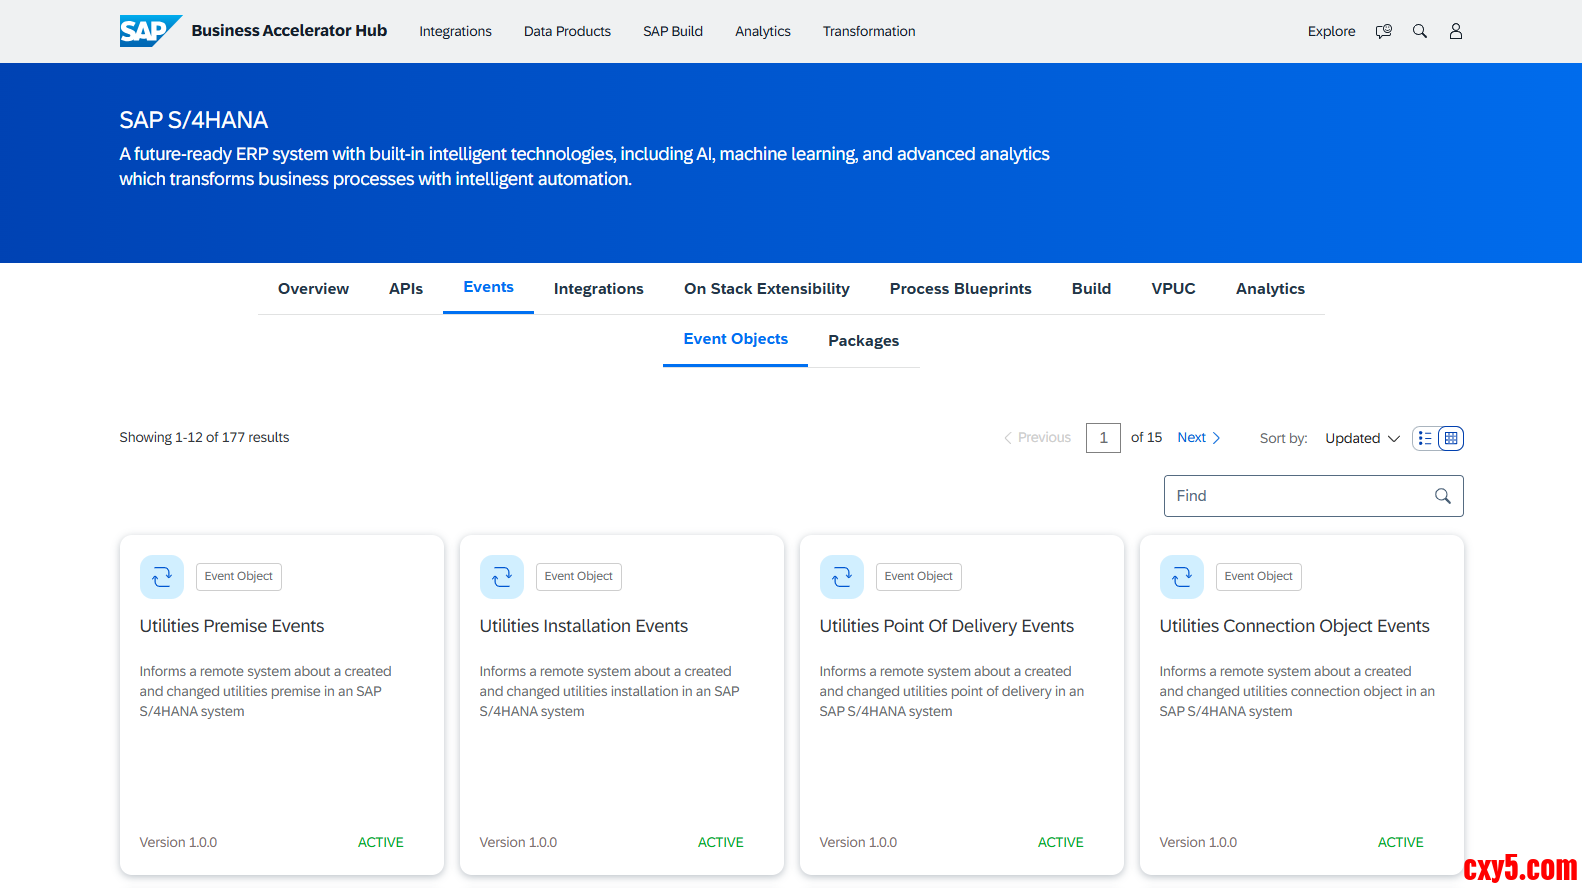
Task: Click the Utilities Premise Events card icon
Action: coord(161,577)
